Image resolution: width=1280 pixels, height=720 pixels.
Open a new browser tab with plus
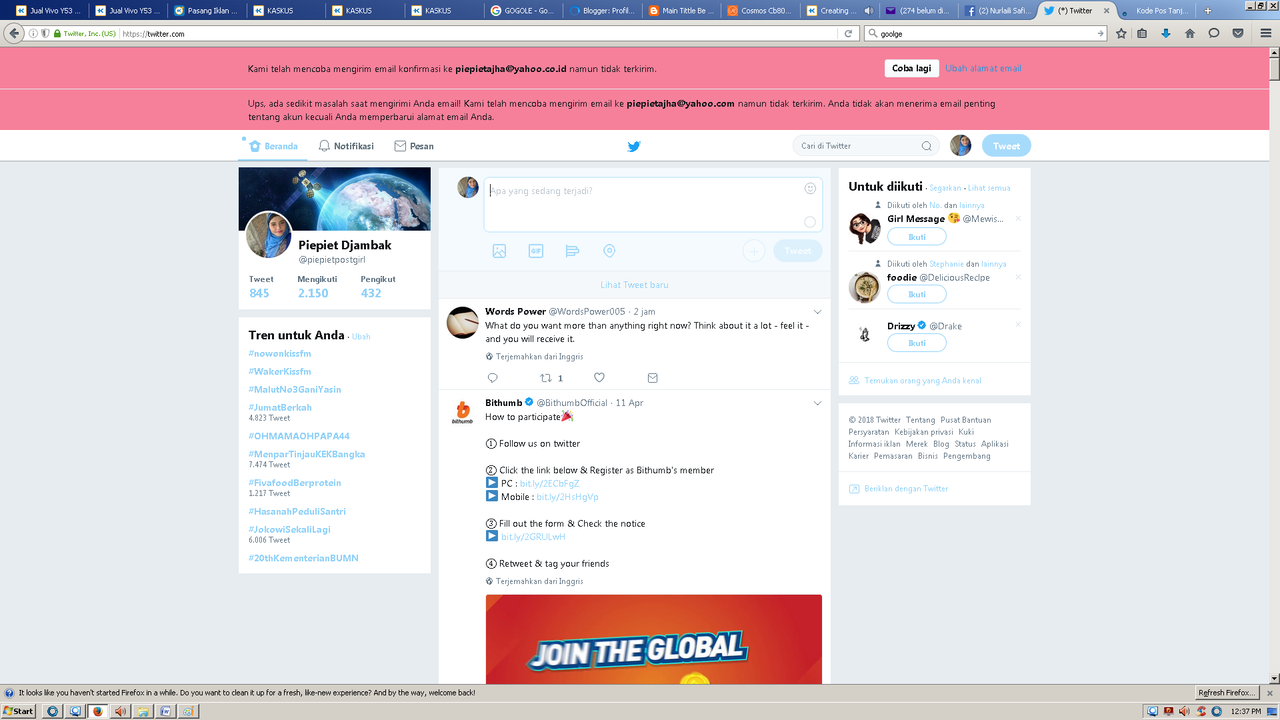[1208, 10]
